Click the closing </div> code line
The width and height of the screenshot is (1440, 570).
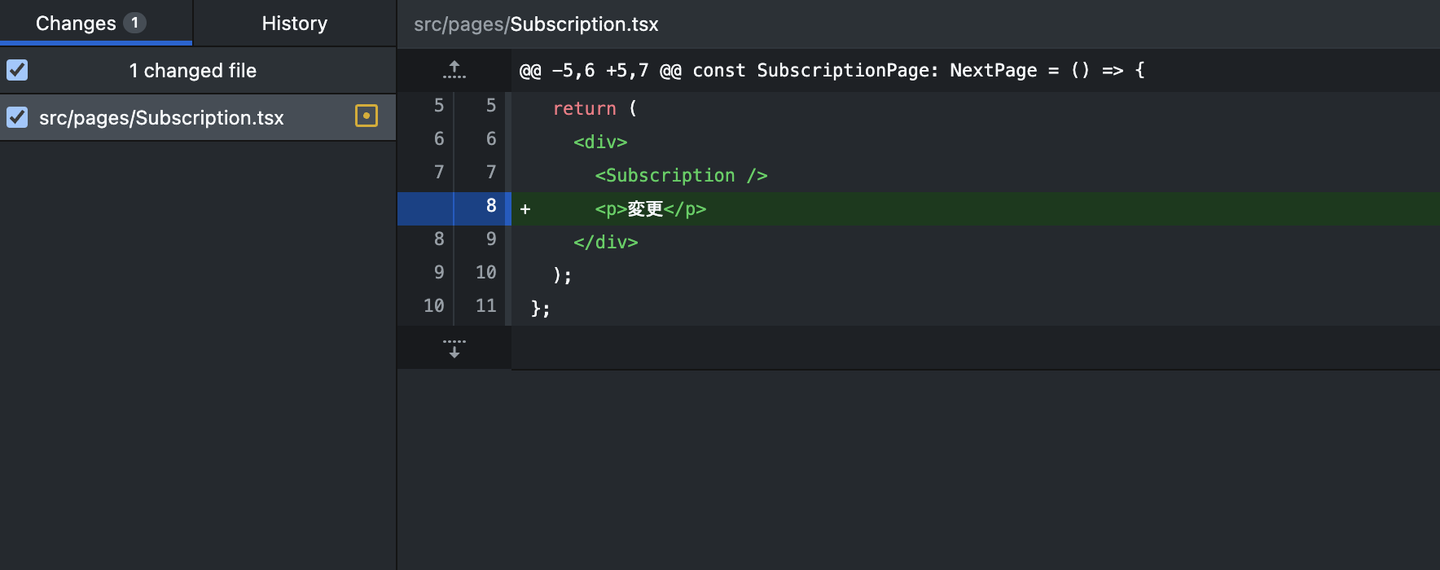pos(605,242)
